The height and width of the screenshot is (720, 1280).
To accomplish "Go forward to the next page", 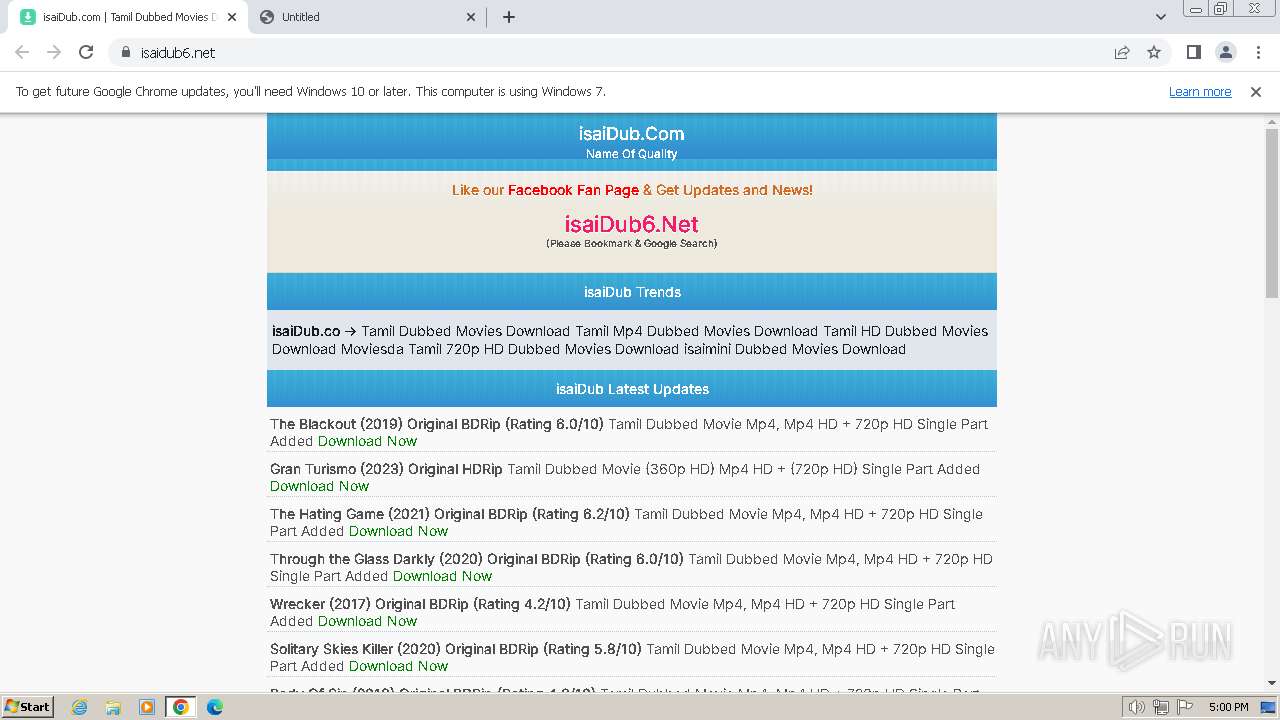I will [54, 52].
